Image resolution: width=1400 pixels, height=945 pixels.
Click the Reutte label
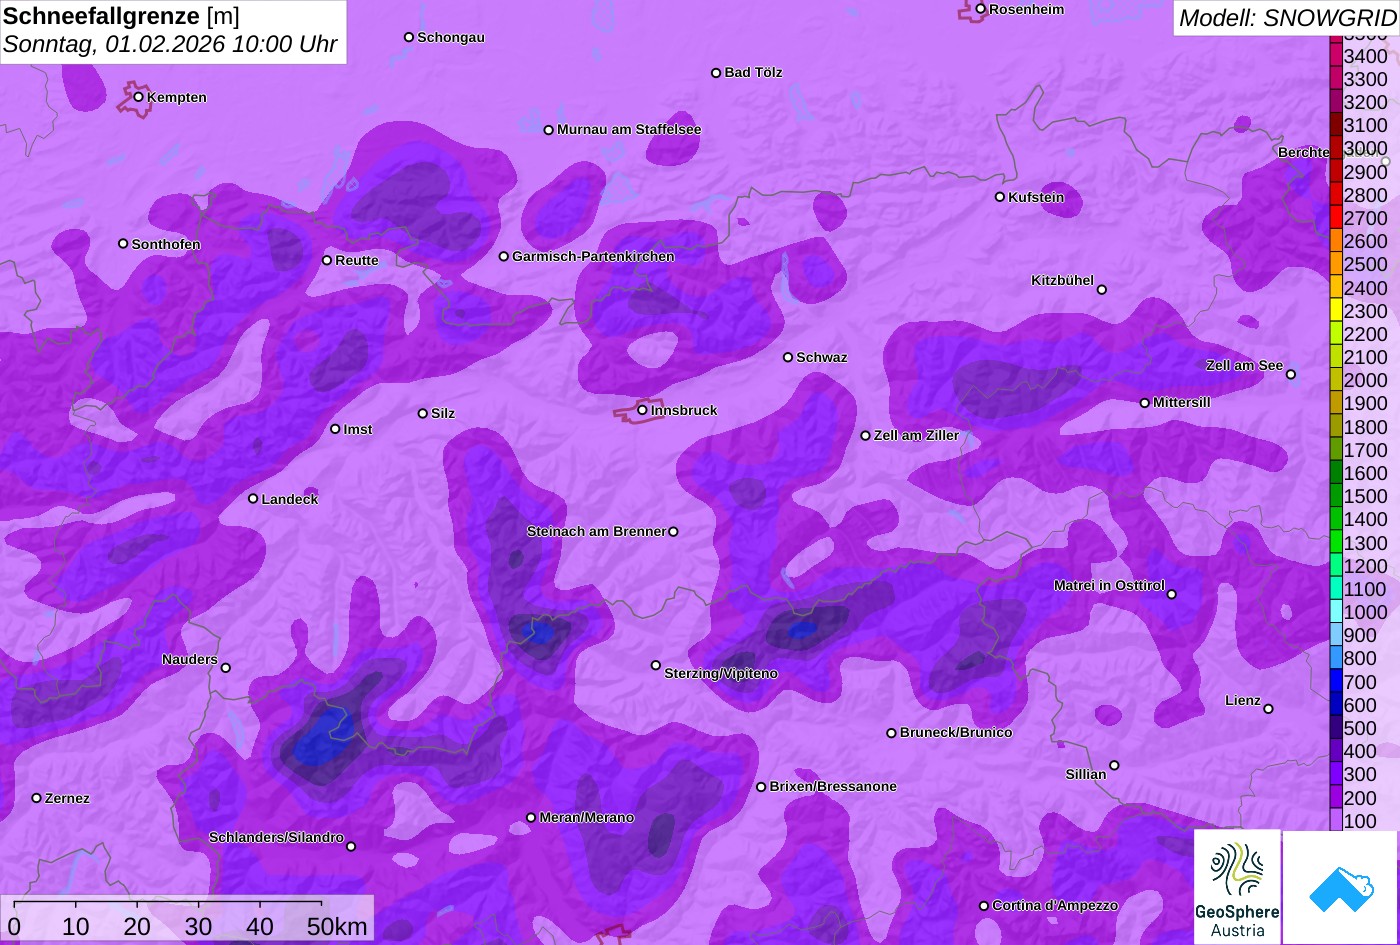[357, 260]
